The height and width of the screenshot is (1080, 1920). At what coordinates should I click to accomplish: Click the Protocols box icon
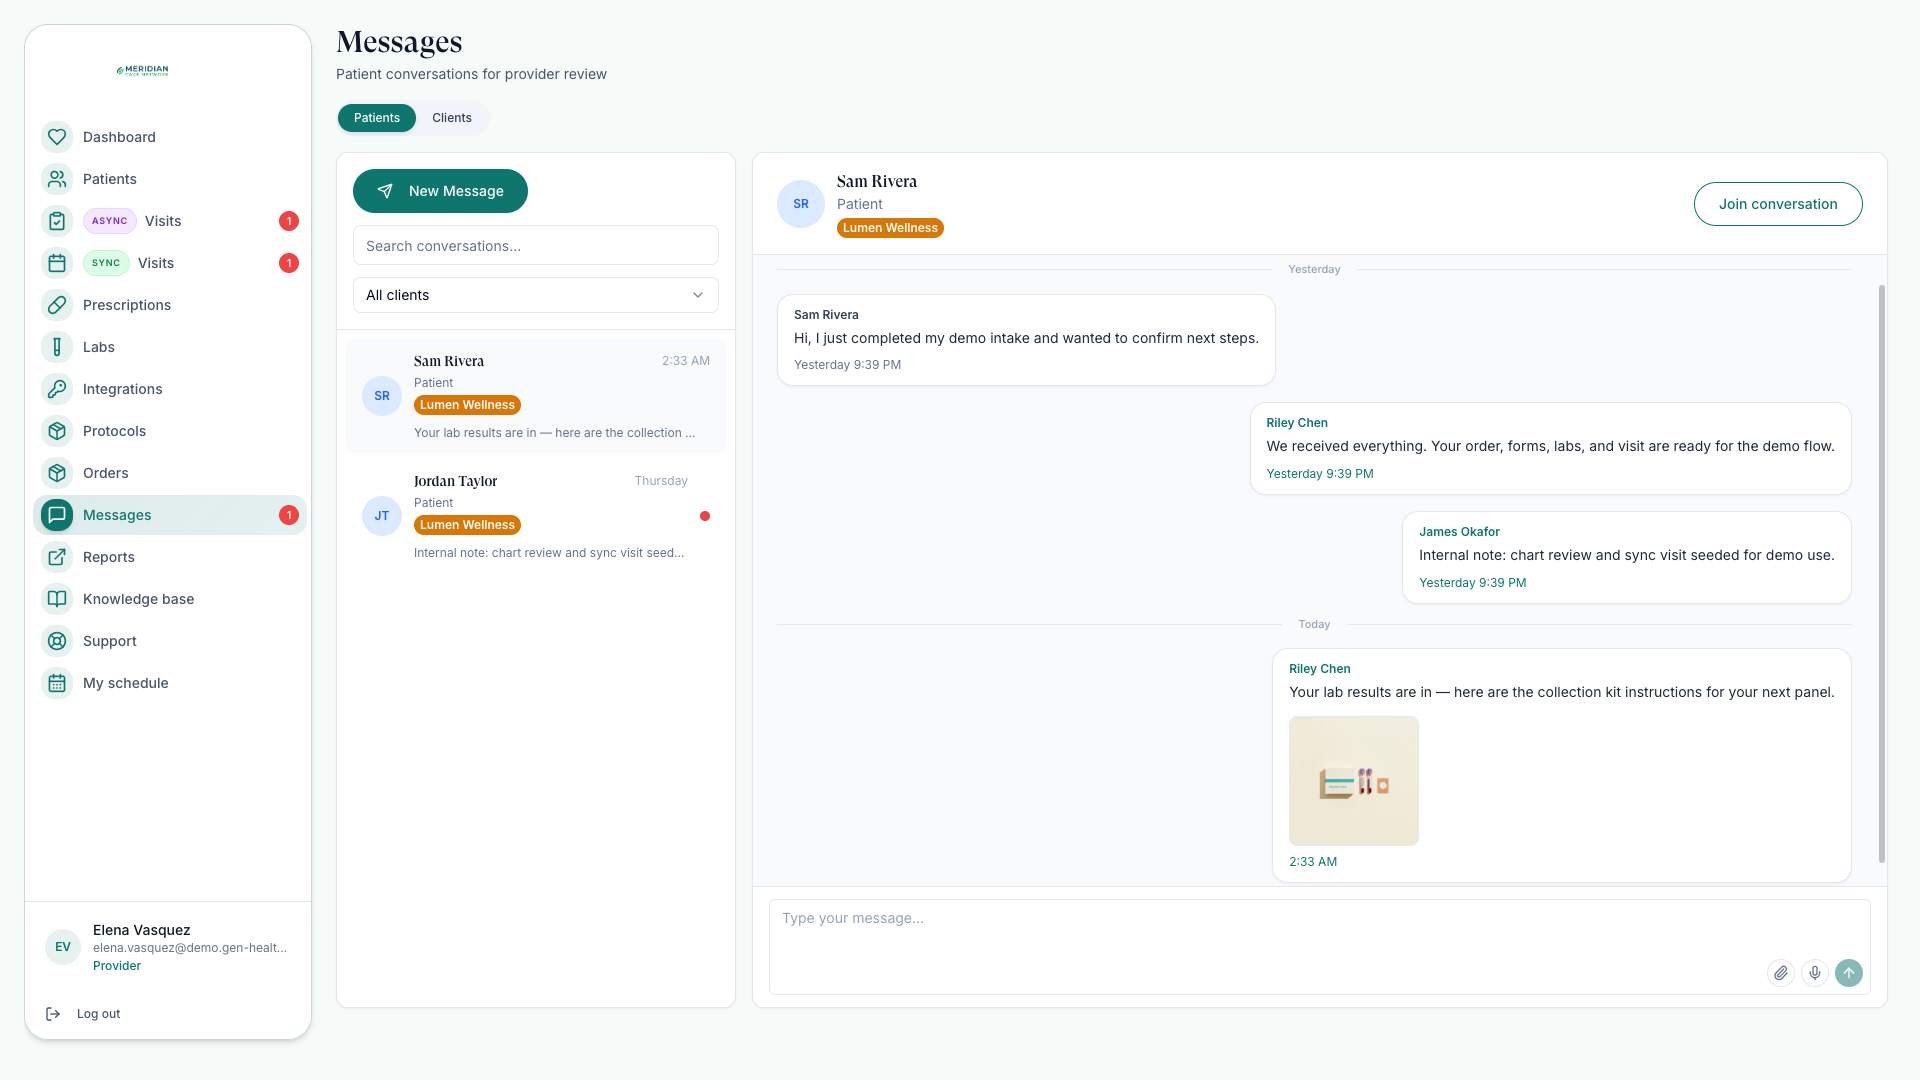click(57, 431)
